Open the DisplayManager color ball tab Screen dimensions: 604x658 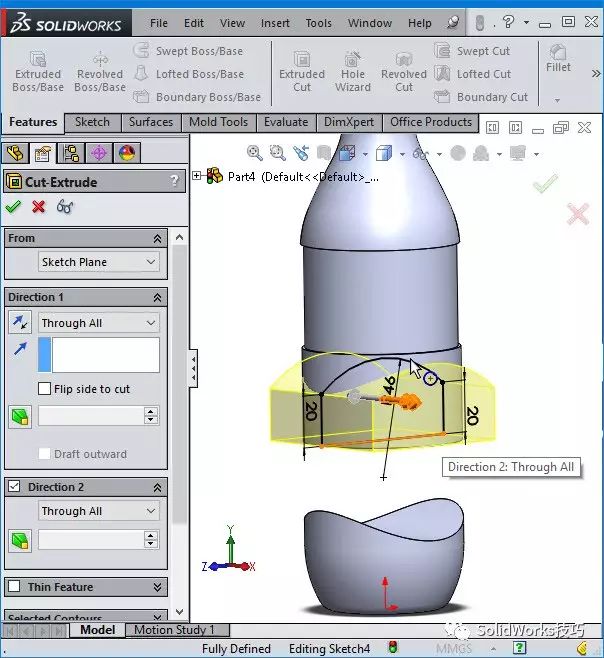click(x=127, y=153)
